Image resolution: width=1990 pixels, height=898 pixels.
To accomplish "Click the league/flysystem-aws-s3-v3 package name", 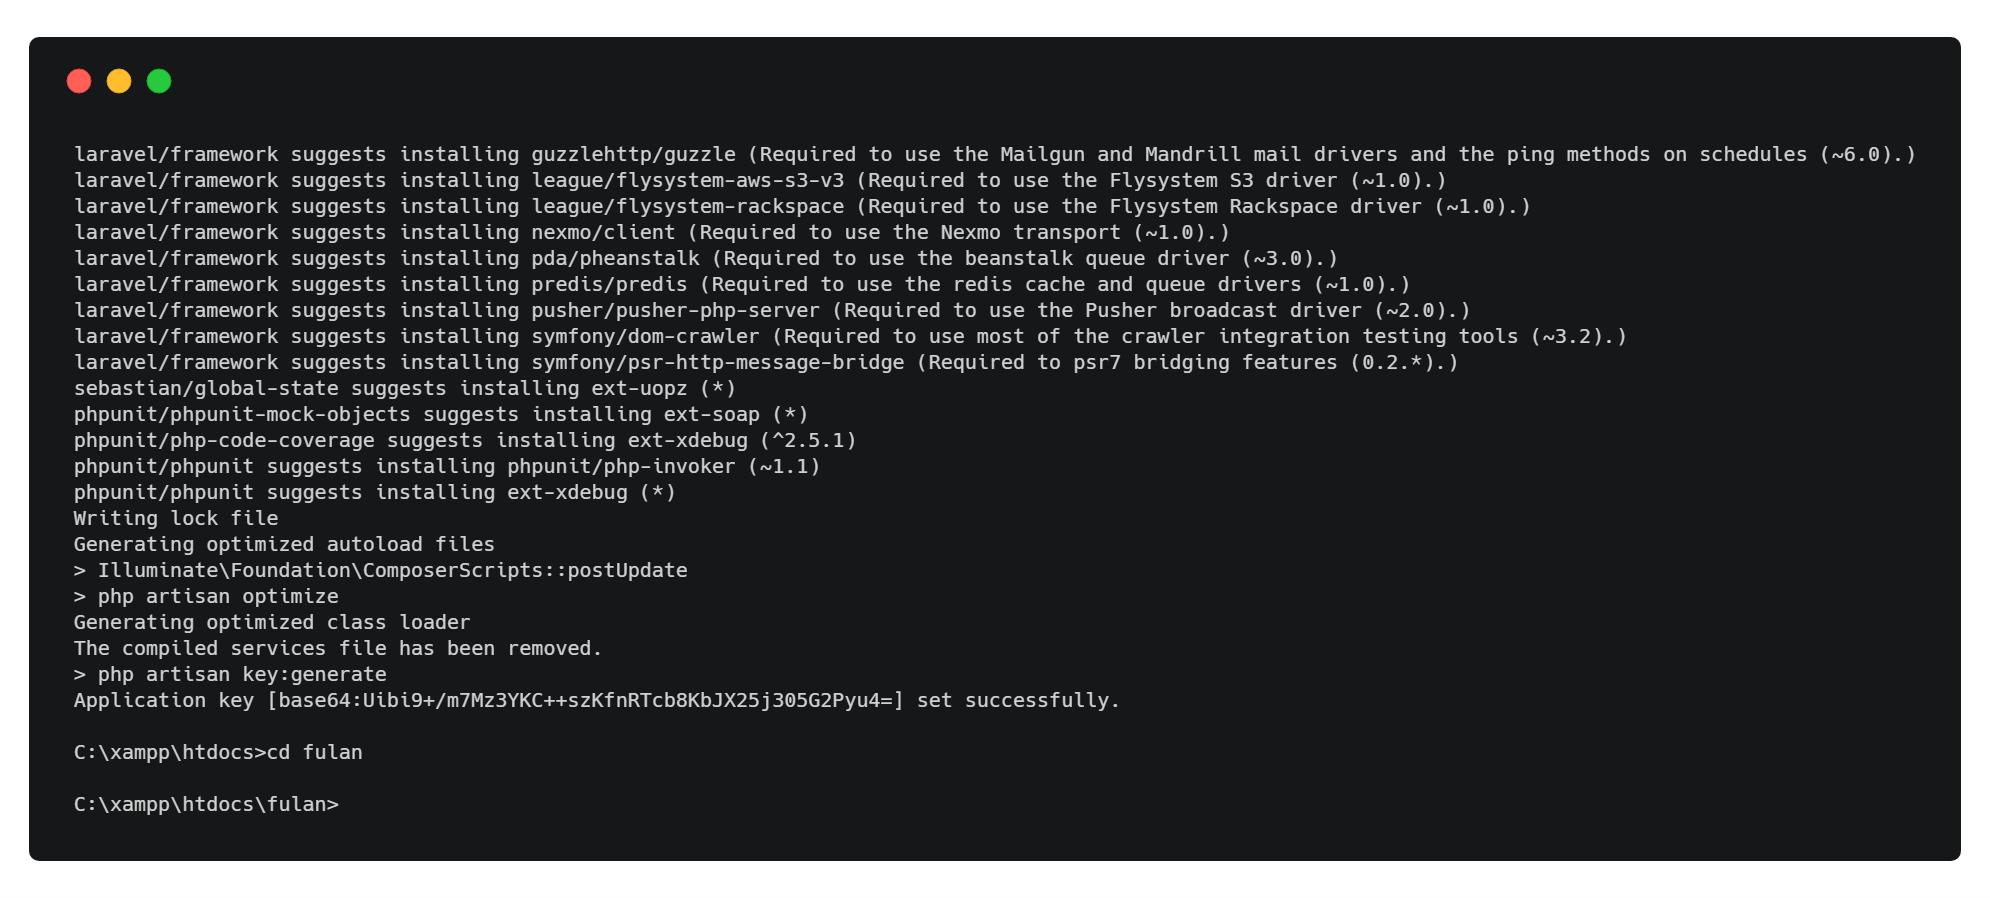I will (687, 180).
